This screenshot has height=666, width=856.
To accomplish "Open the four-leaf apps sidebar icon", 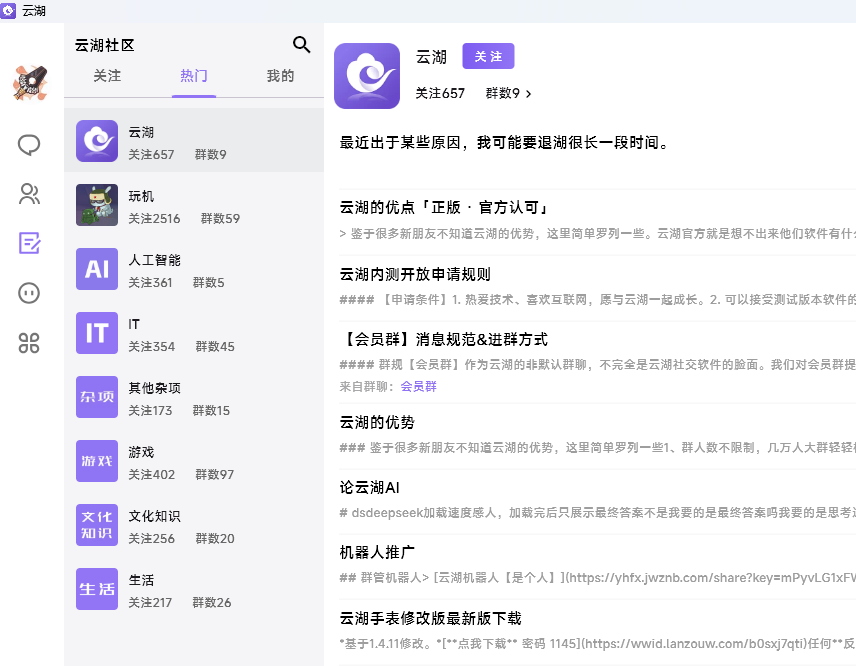I will point(29,343).
